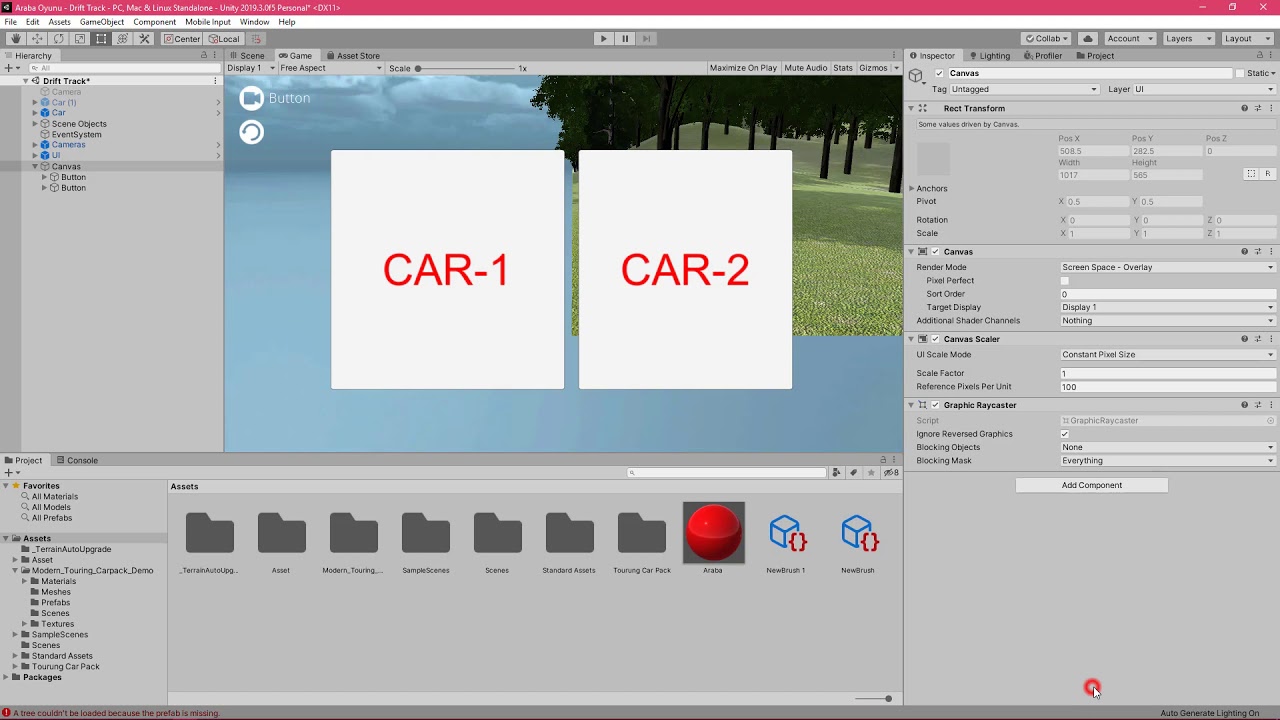Toggle the Canvas component enabled checkbox

point(935,252)
